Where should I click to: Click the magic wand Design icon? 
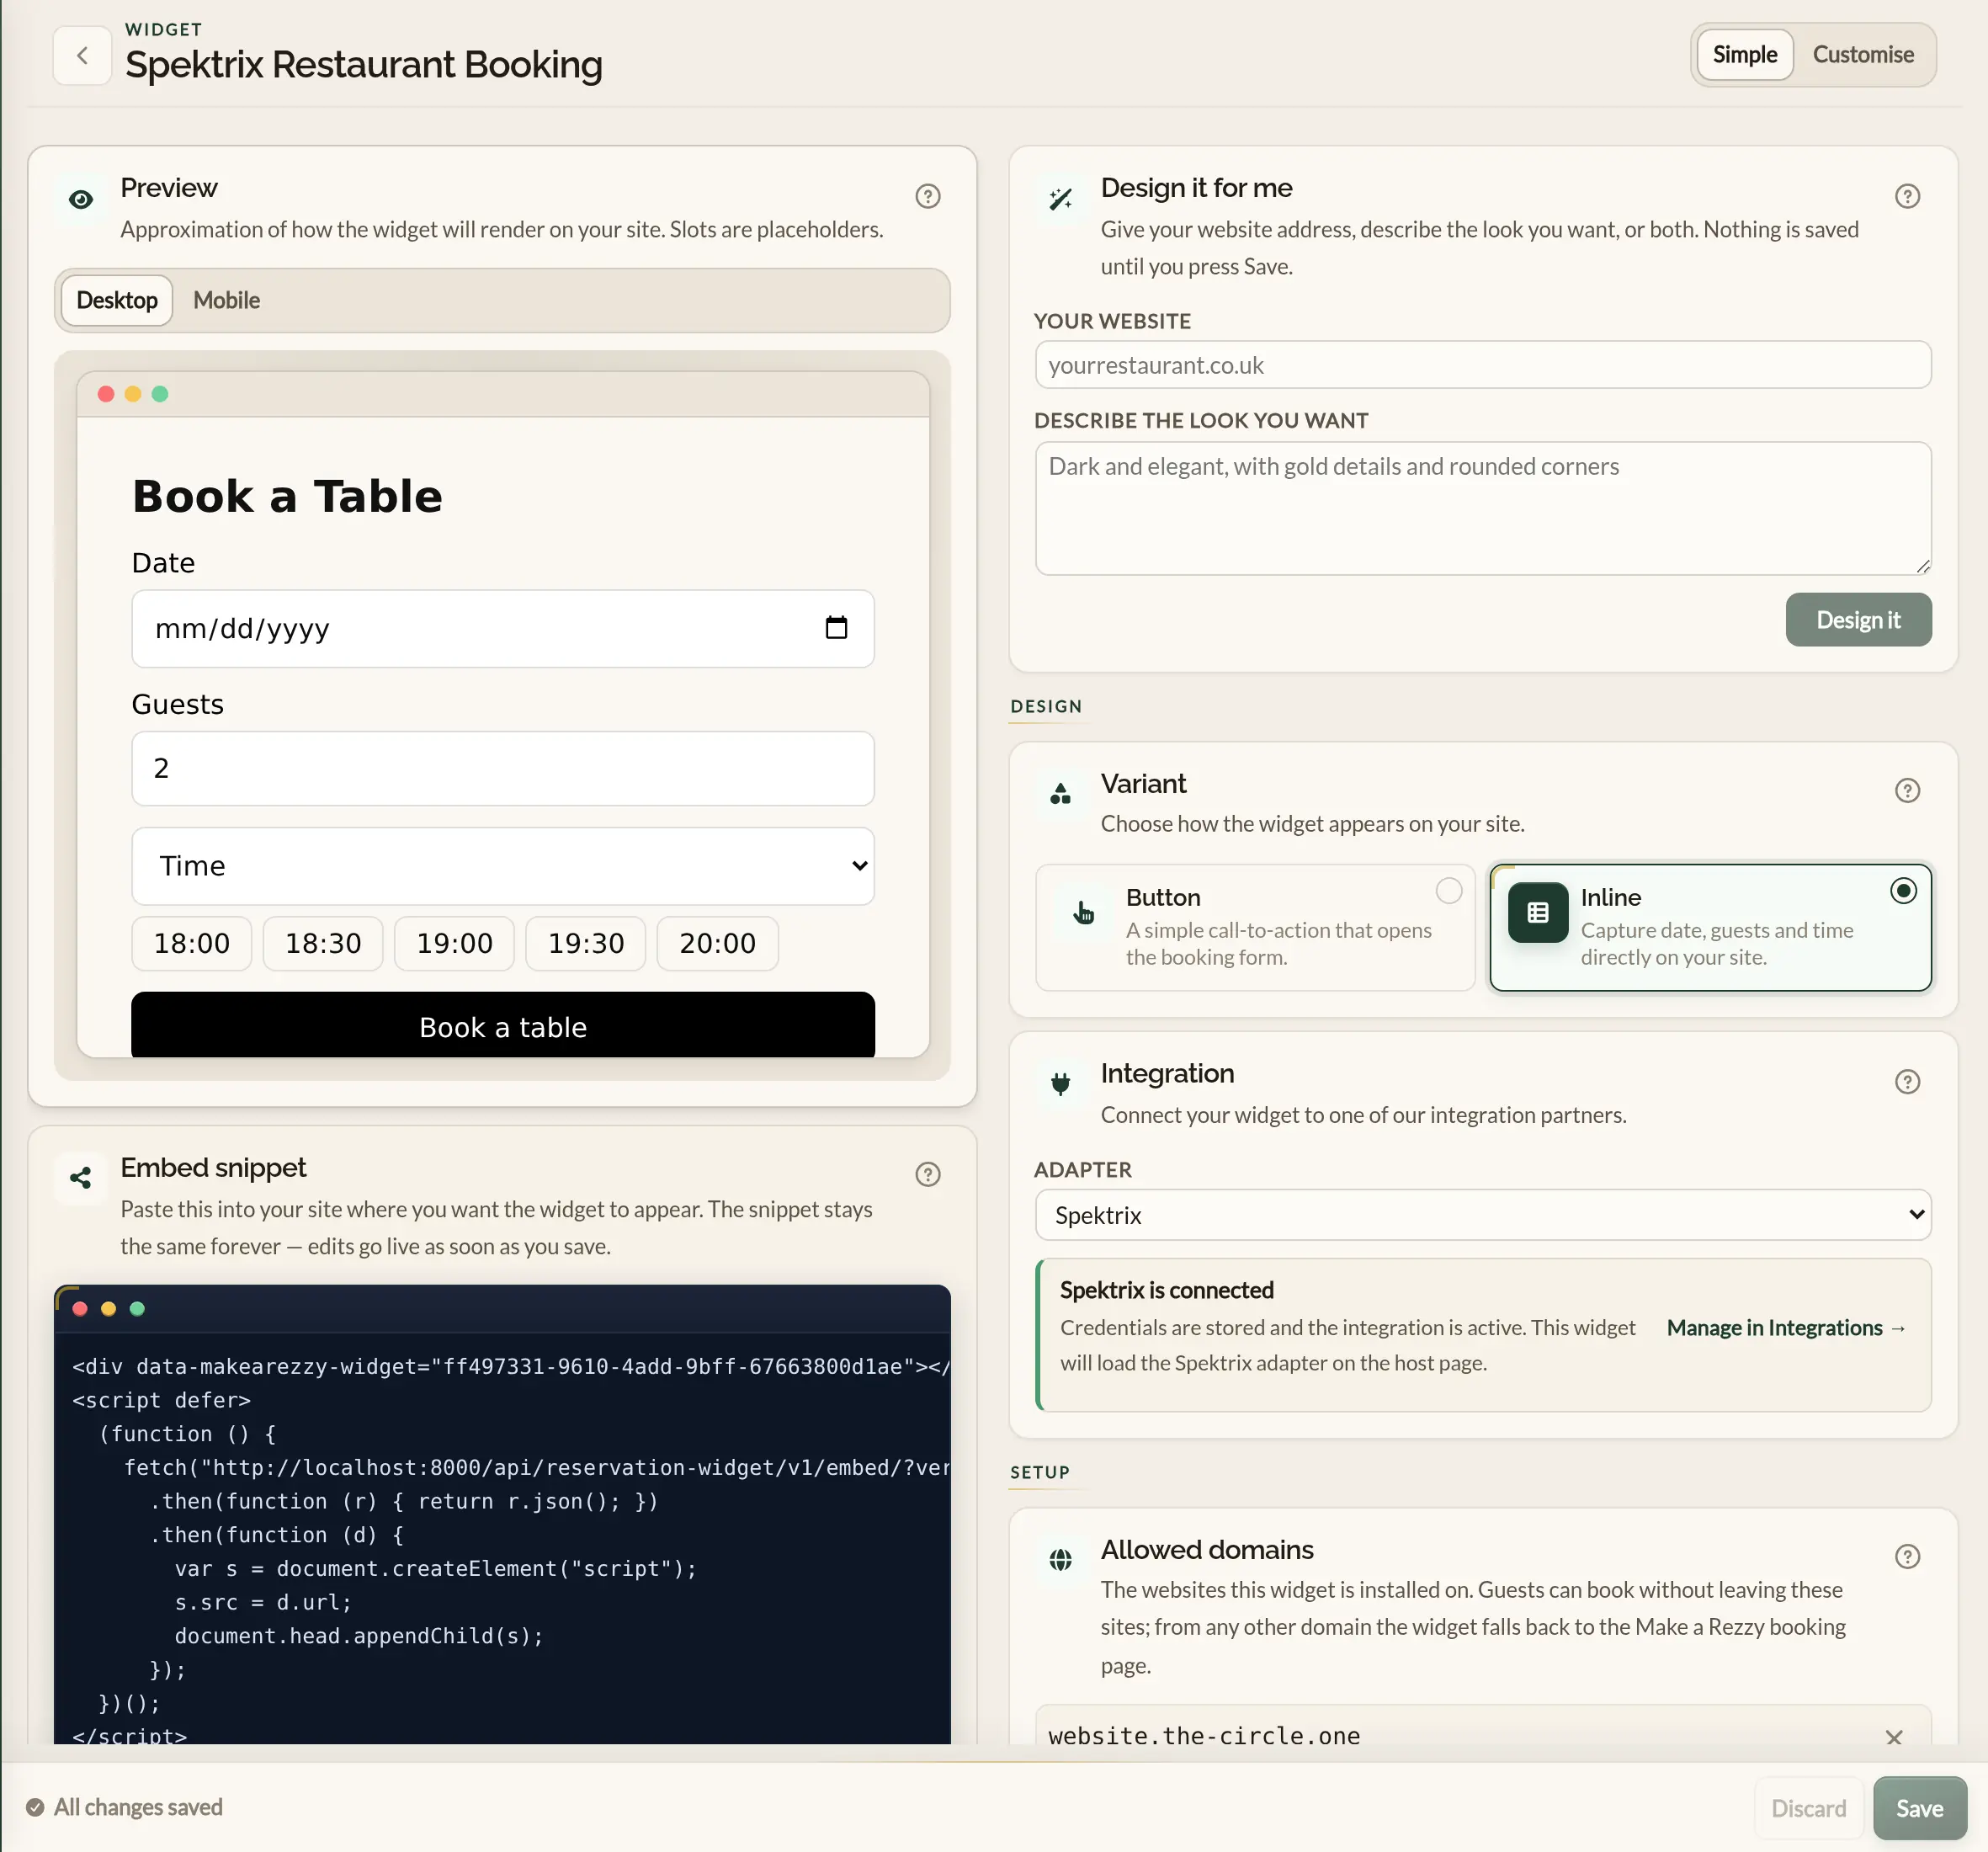tap(1060, 199)
